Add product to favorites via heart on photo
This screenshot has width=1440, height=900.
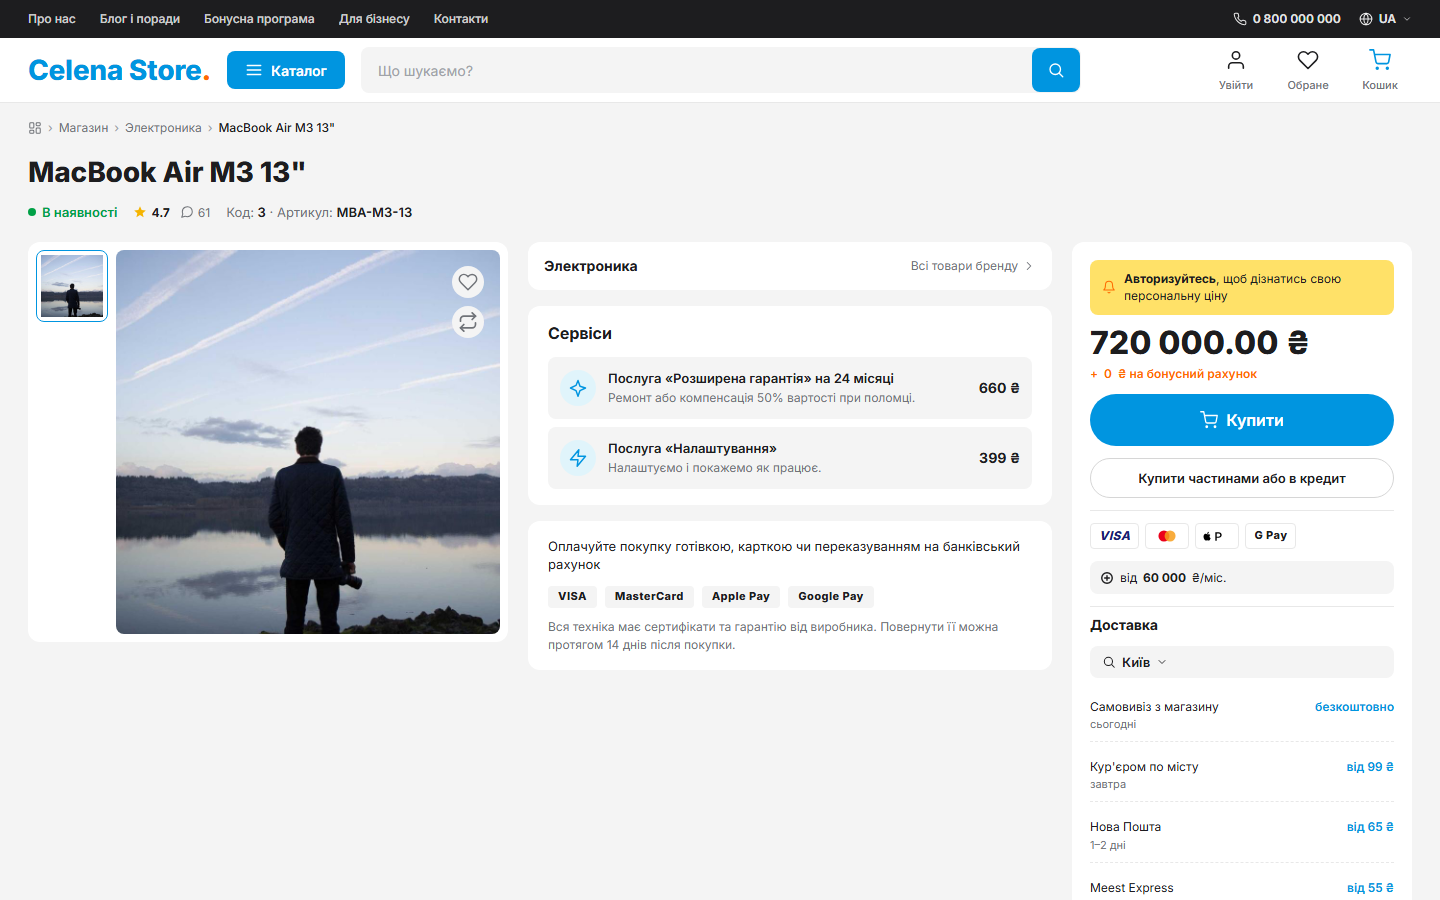[468, 282]
